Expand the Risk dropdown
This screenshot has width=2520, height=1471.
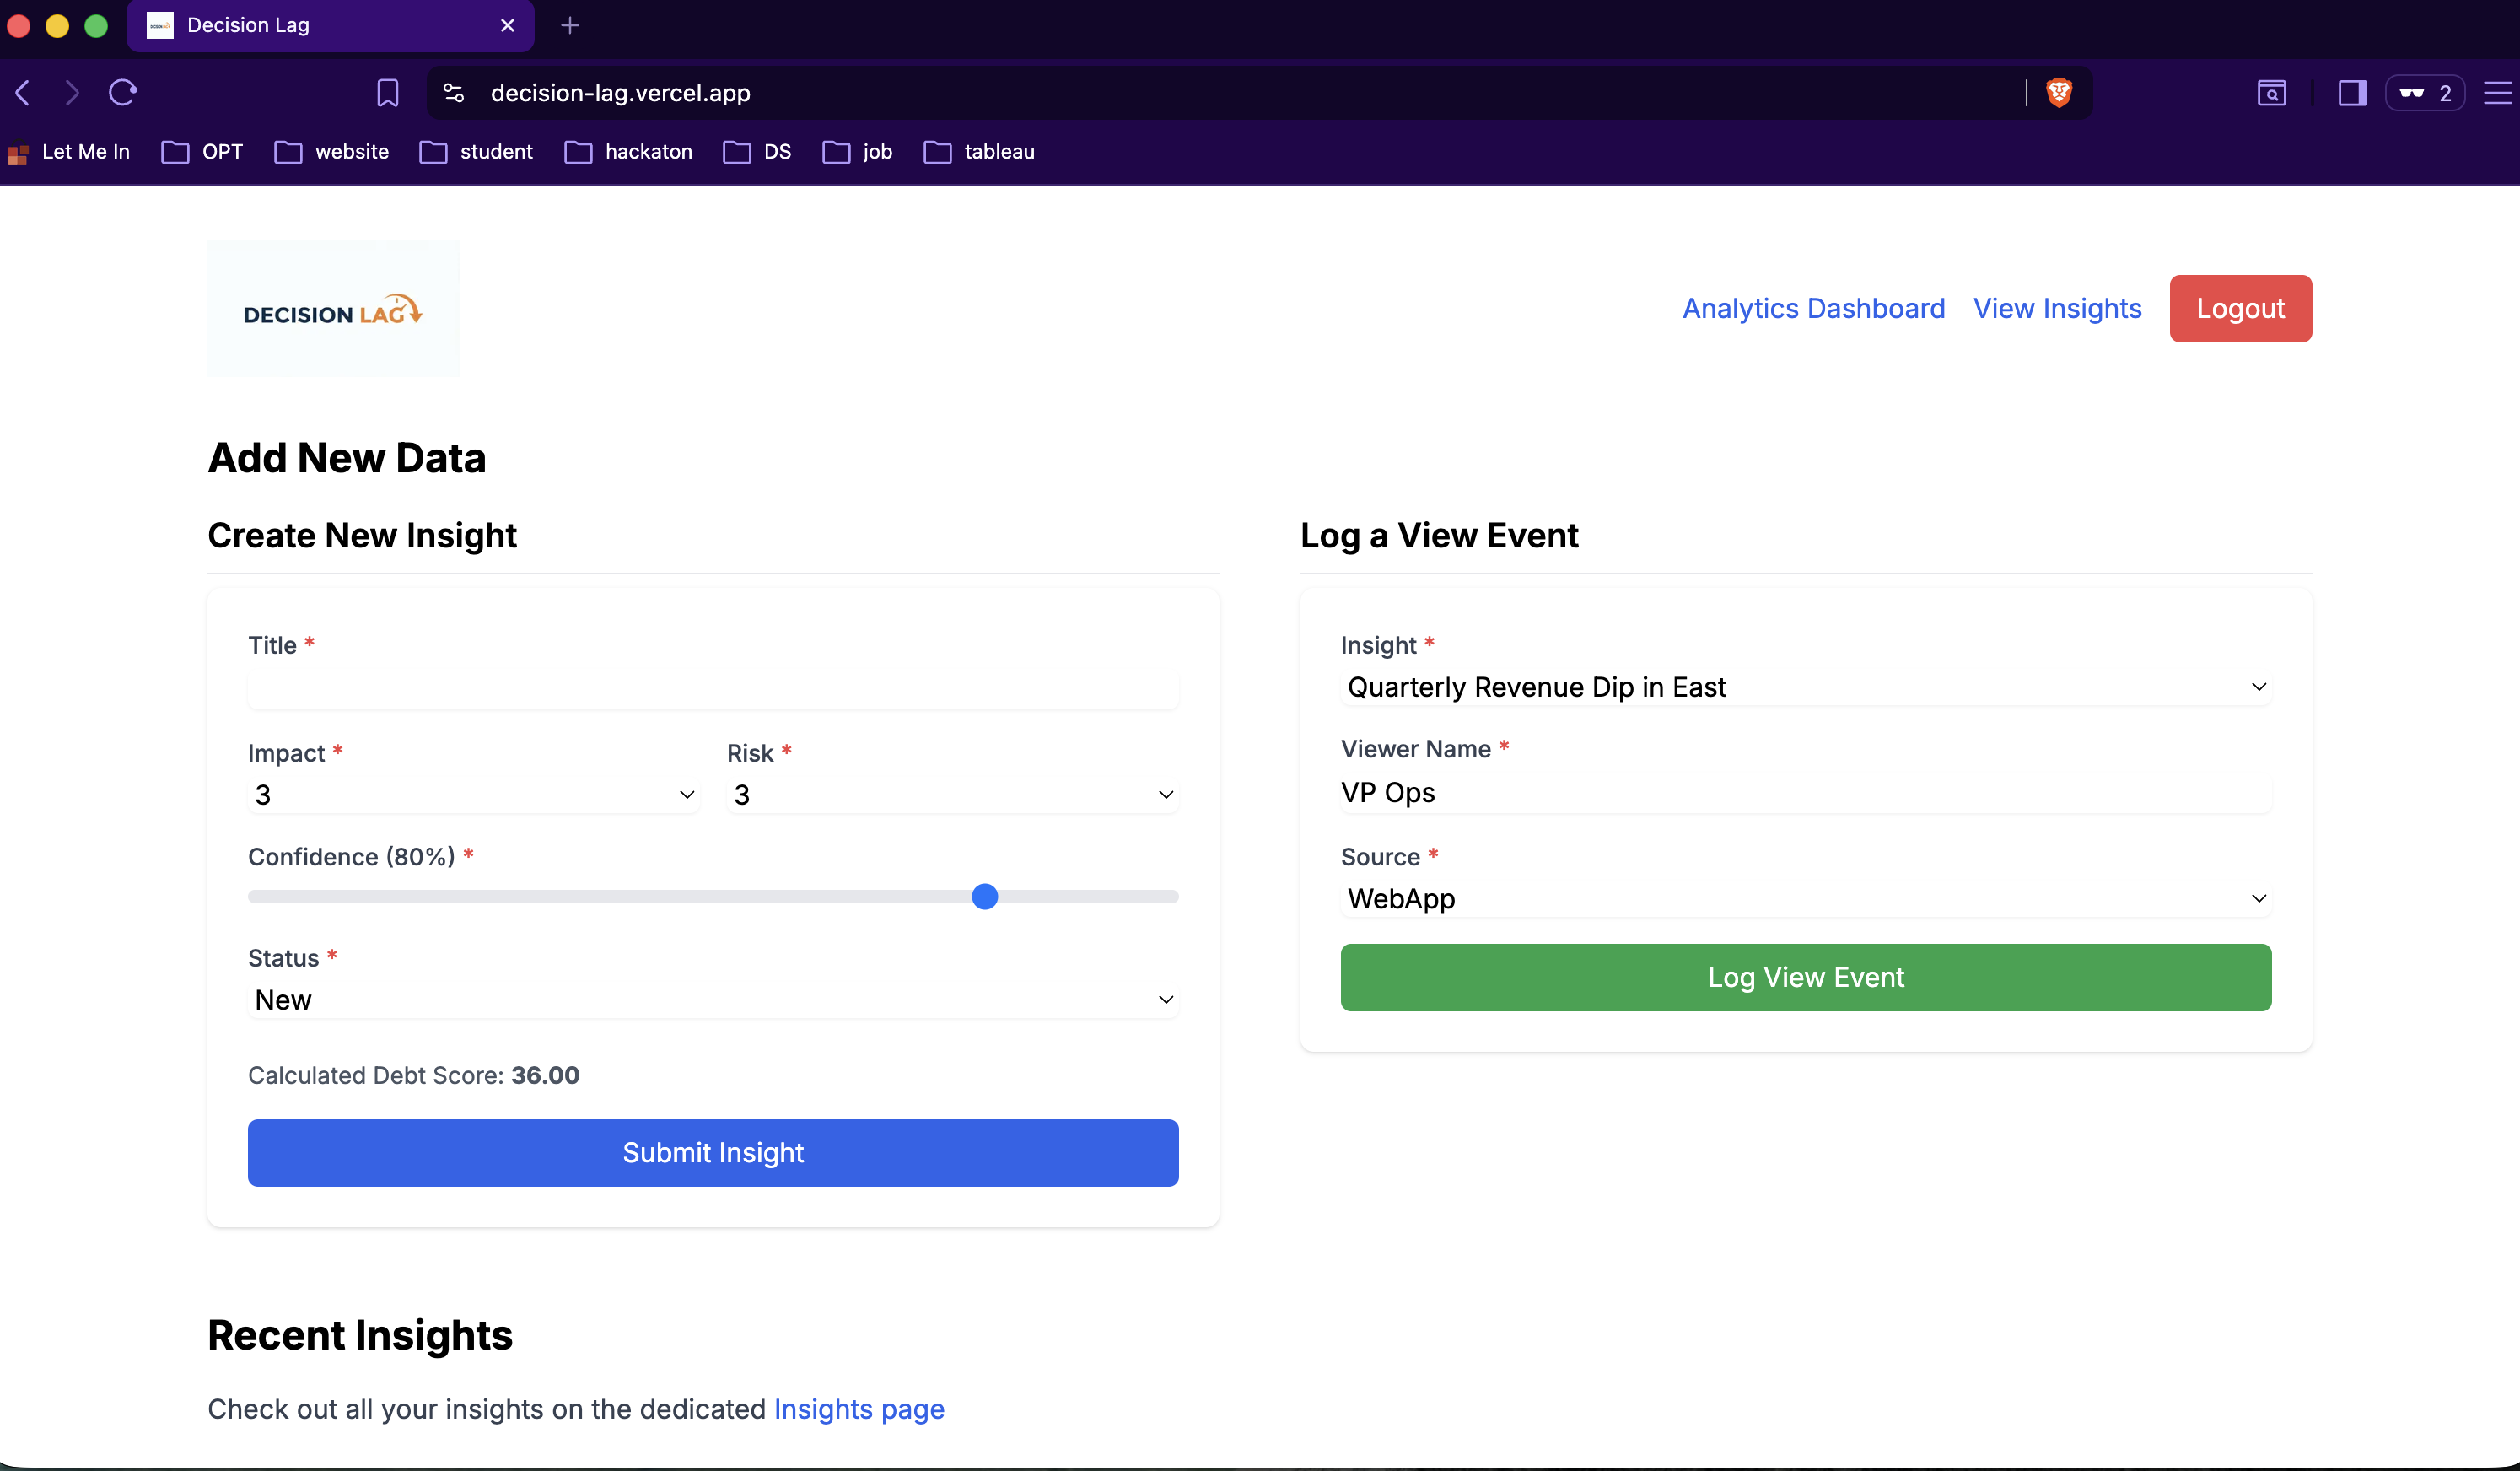coord(952,795)
